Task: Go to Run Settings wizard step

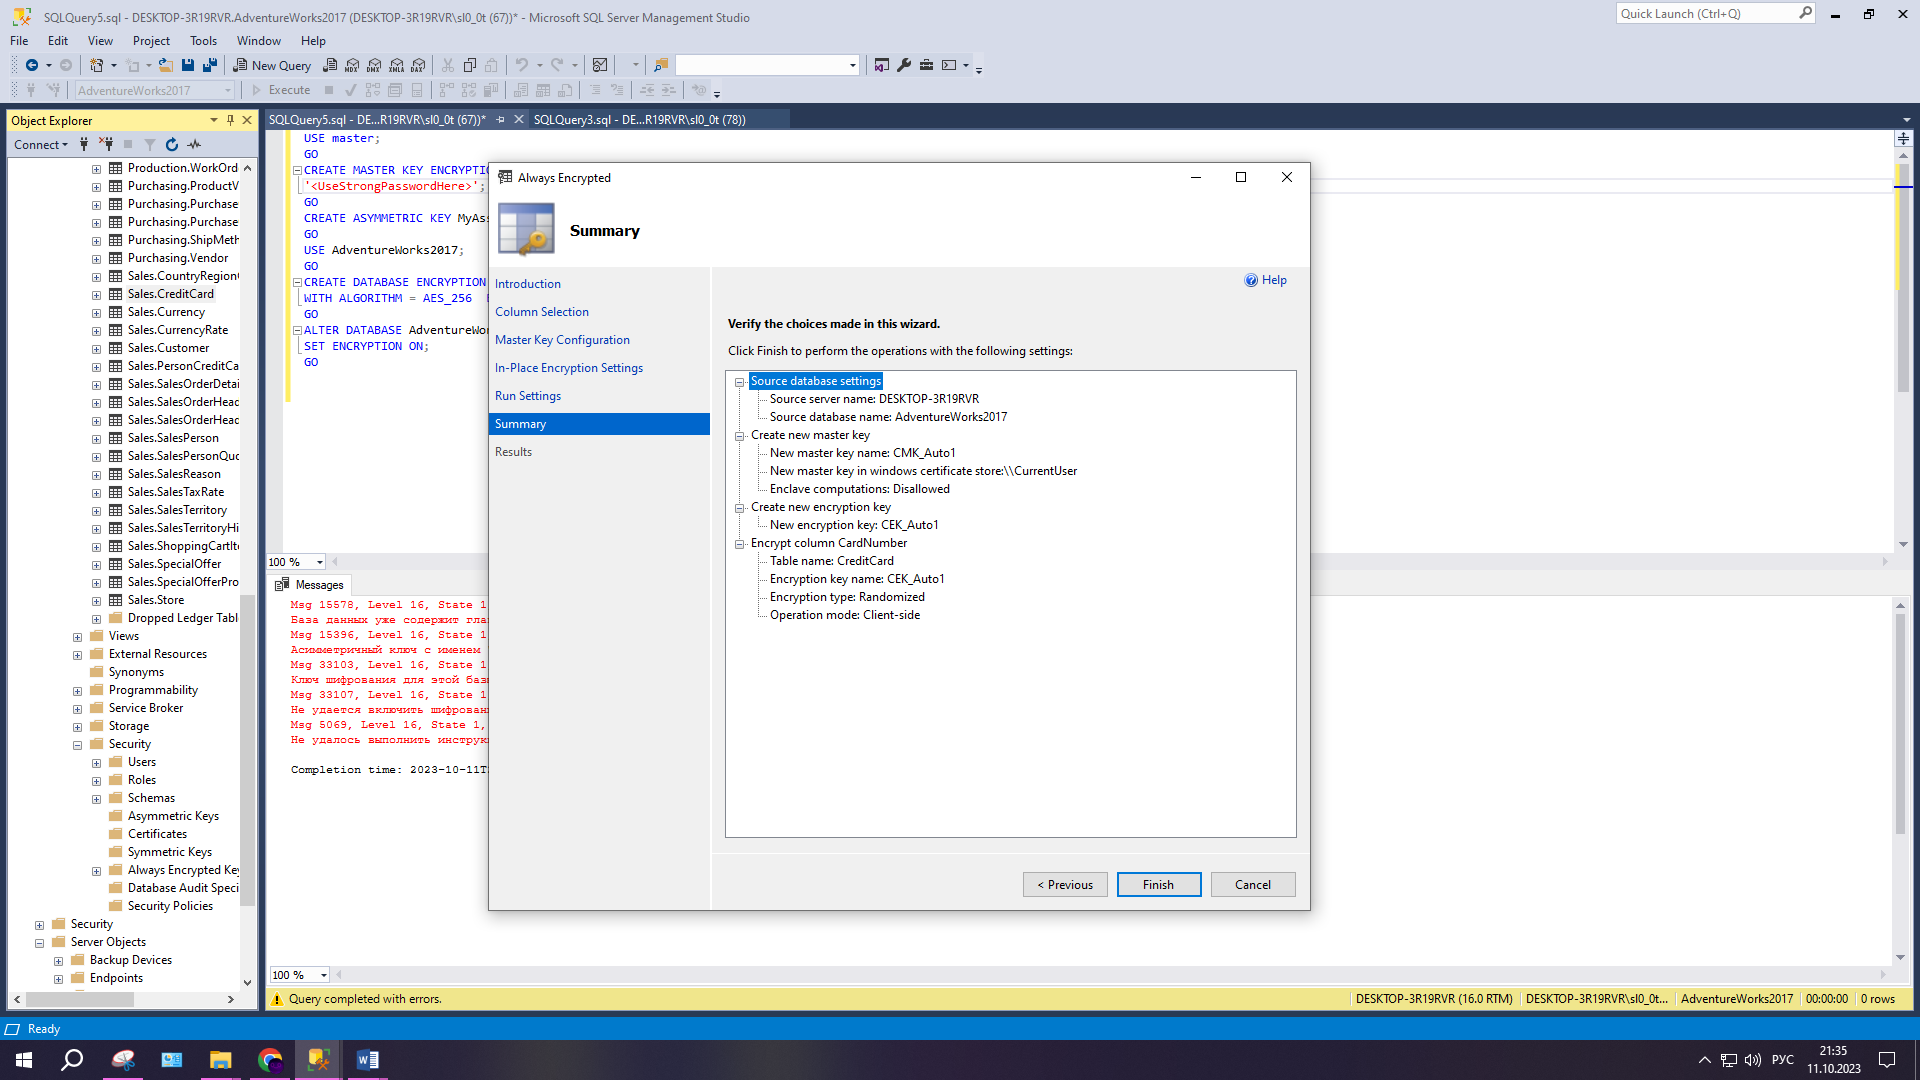Action: 528,396
